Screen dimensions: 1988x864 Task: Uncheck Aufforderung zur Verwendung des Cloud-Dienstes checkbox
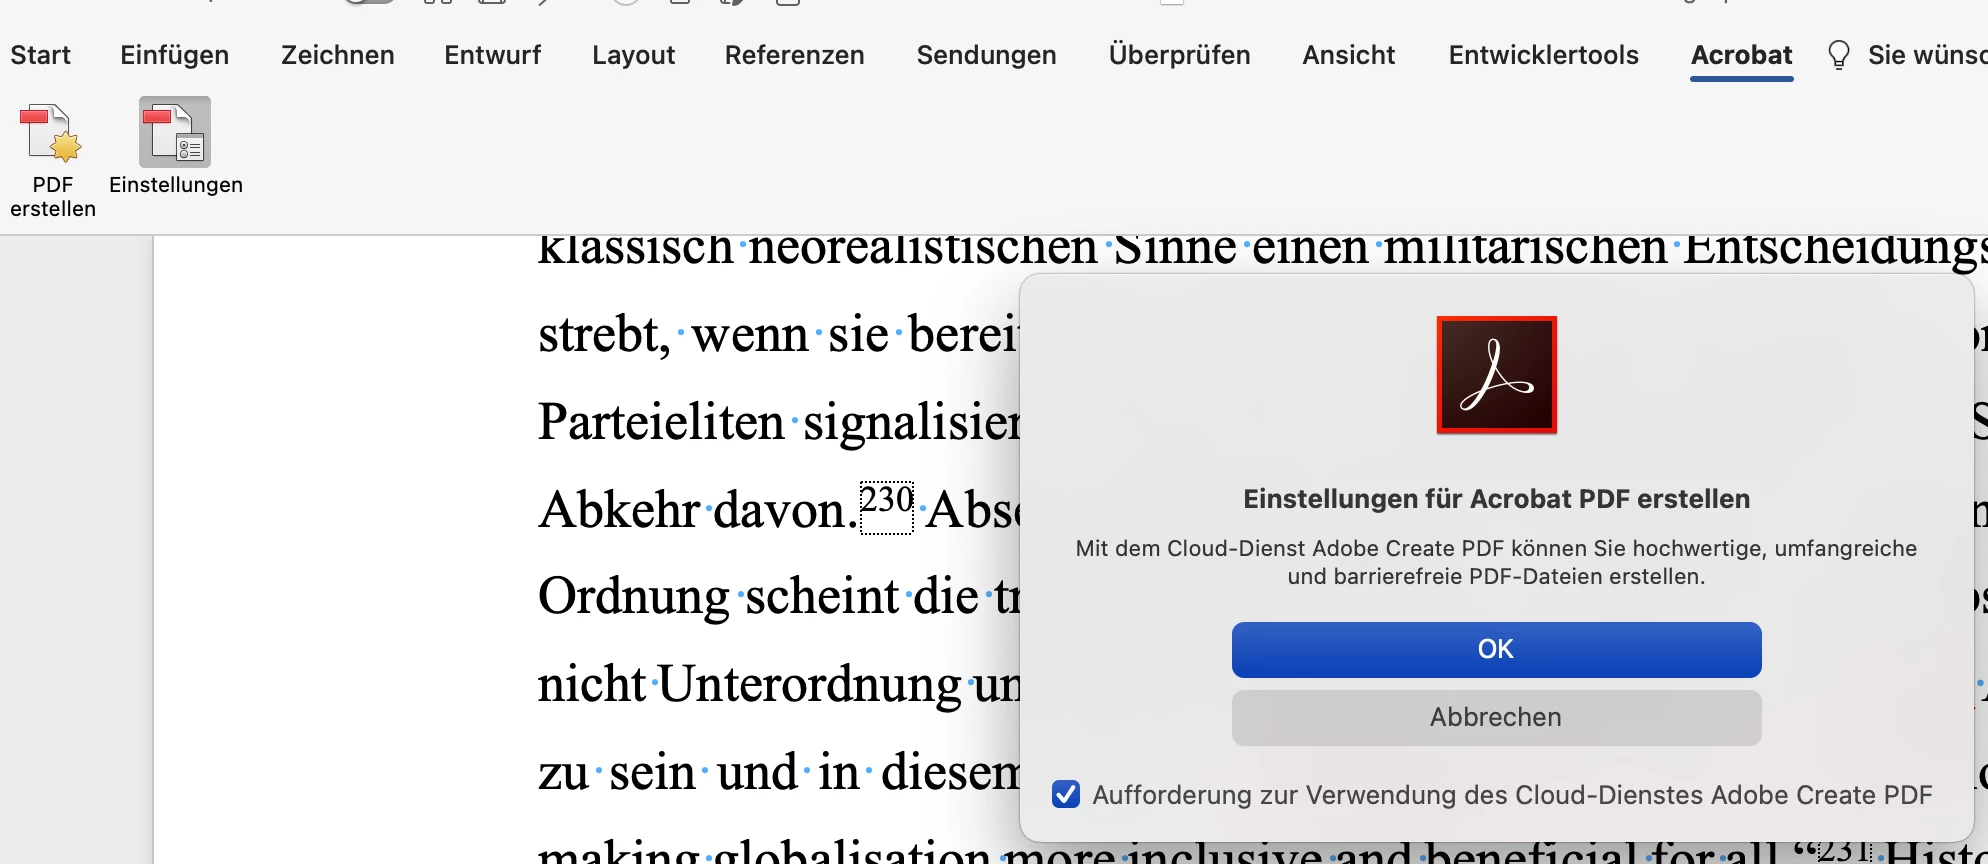click(x=1066, y=795)
